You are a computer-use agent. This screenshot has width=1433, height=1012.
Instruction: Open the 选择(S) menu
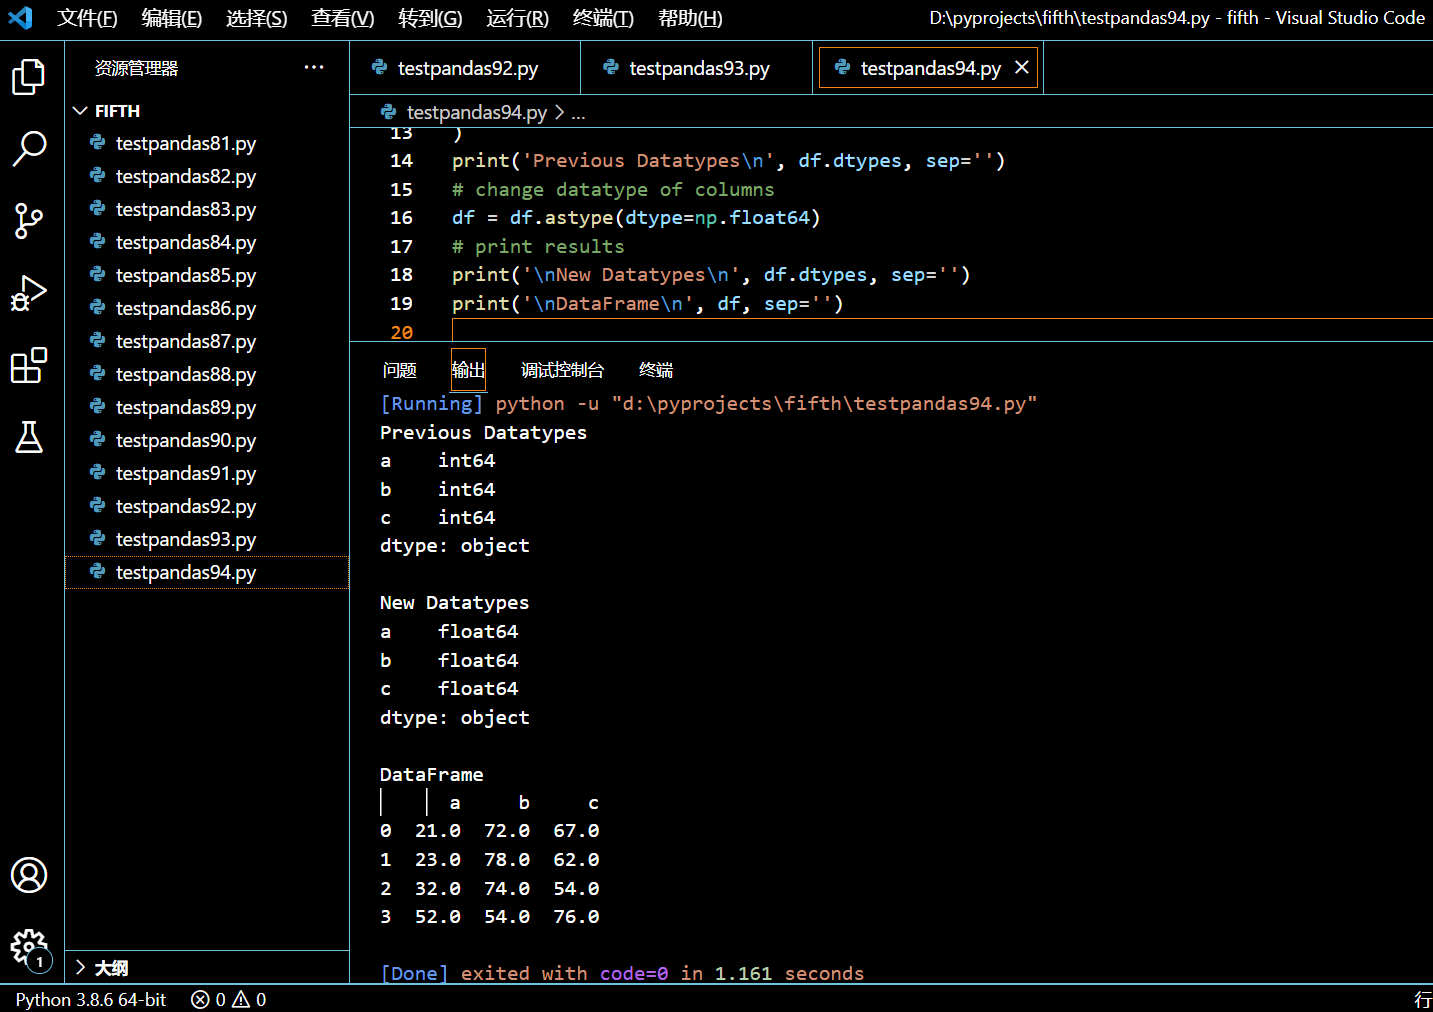[257, 18]
